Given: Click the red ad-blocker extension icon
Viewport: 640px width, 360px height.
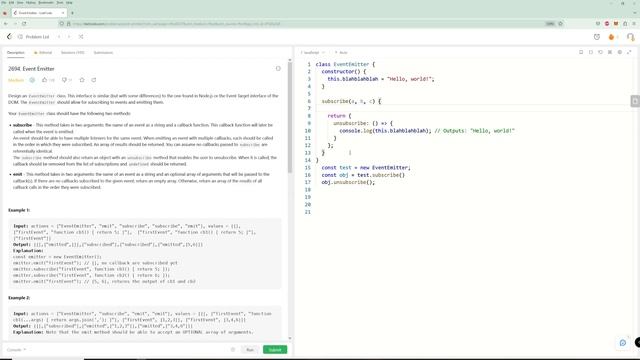Looking at the screenshot, I should tap(607, 24).
